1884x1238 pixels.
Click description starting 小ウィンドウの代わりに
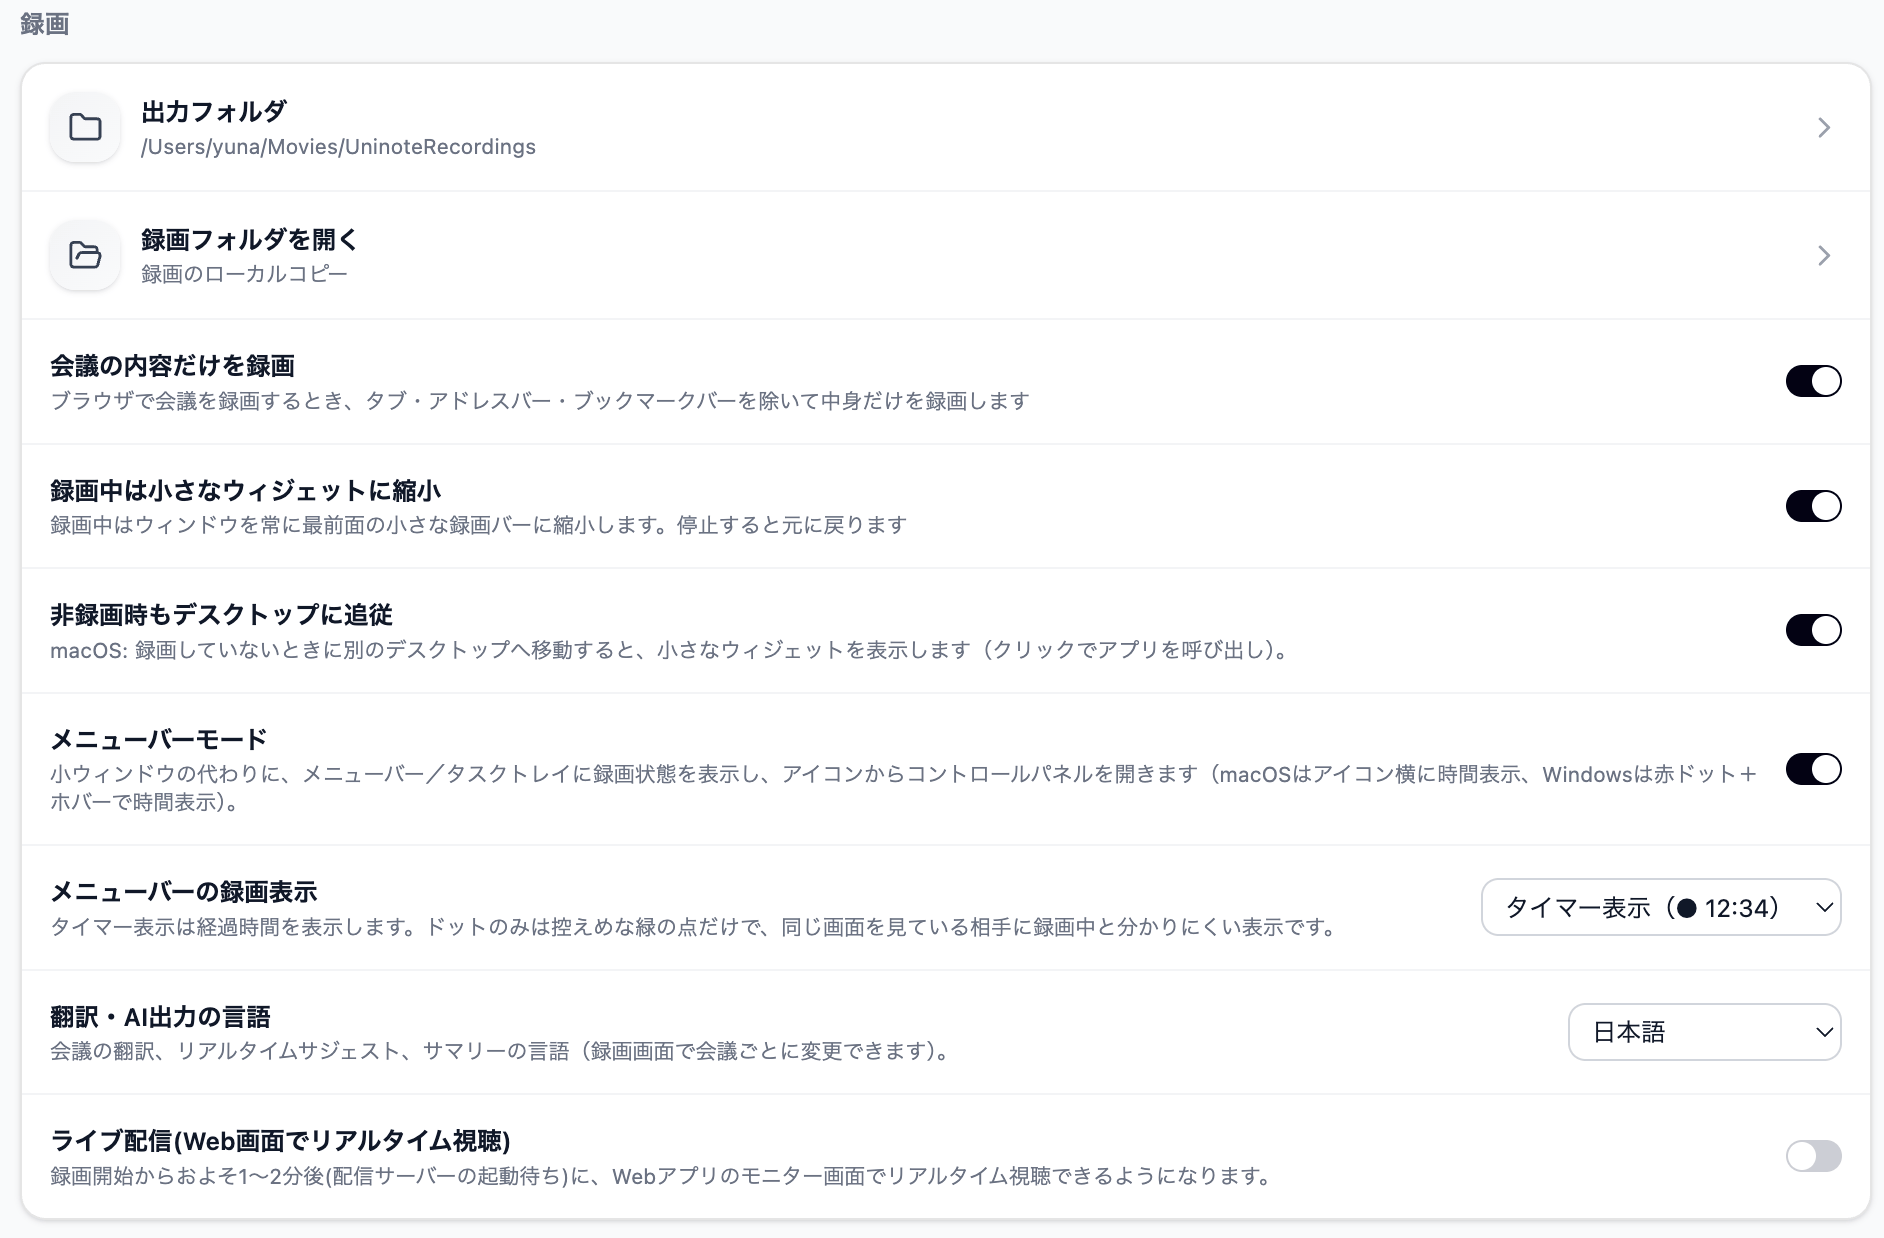[904, 788]
